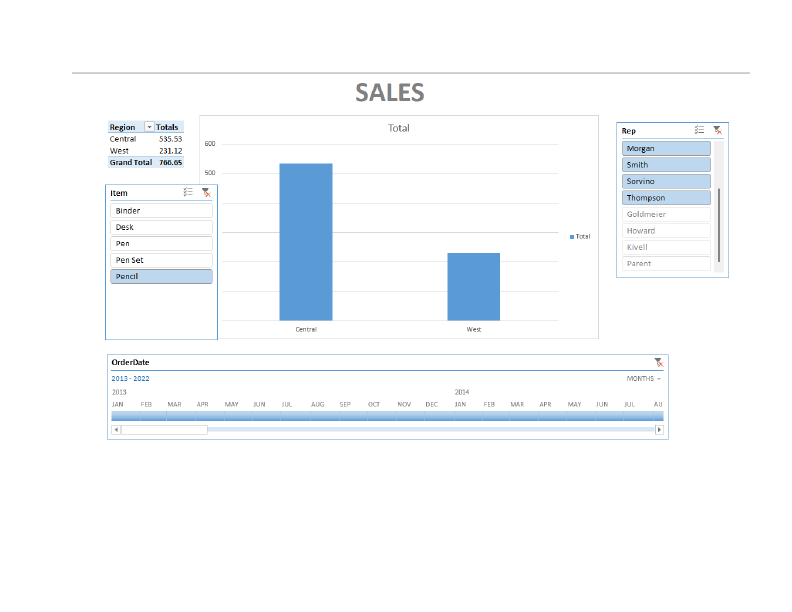The height and width of the screenshot is (612, 792).
Task: Click the Grand Total value 766.65
Action: click(170, 162)
